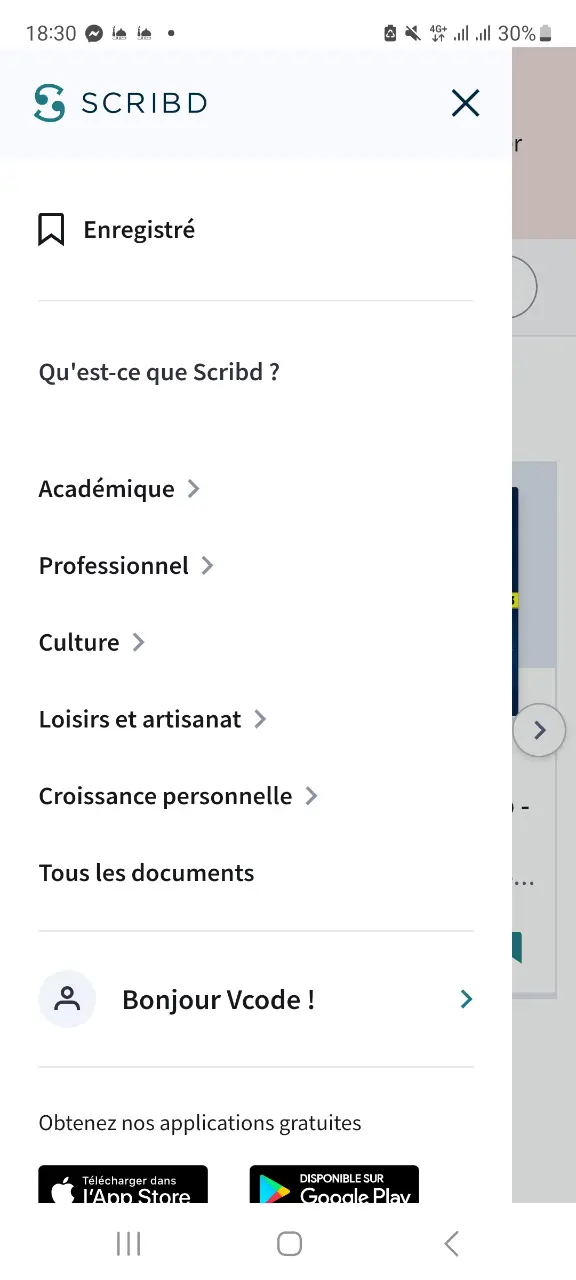Open the Enregistré saved items
576x1280 pixels.
[139, 230]
